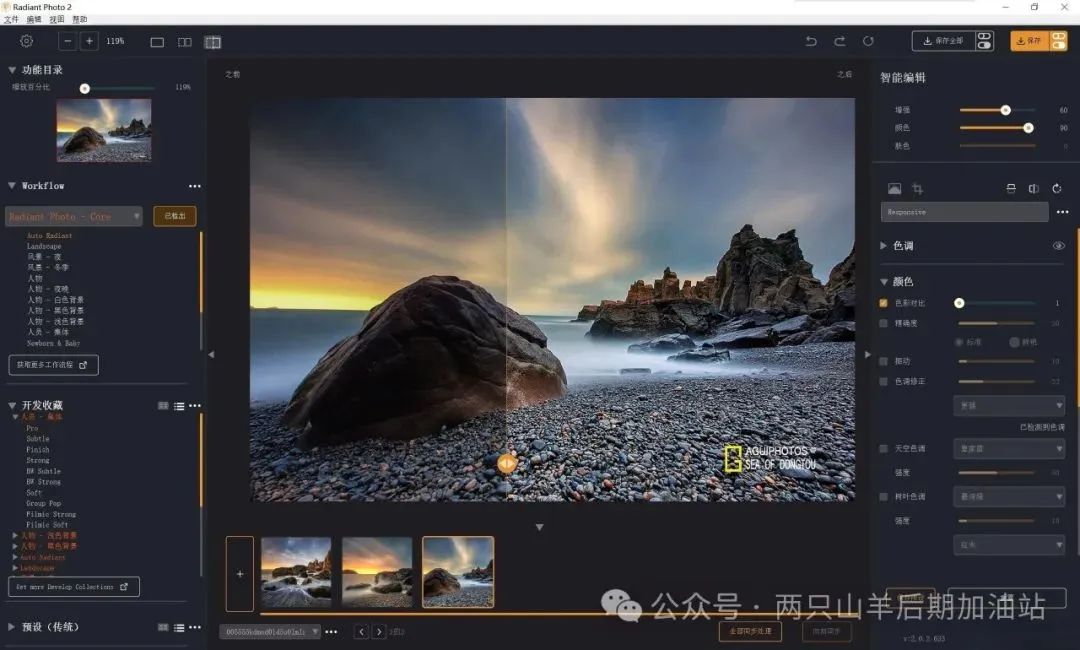The image size is (1080, 650).
Task: Go to the next image arrow
Action: point(379,631)
